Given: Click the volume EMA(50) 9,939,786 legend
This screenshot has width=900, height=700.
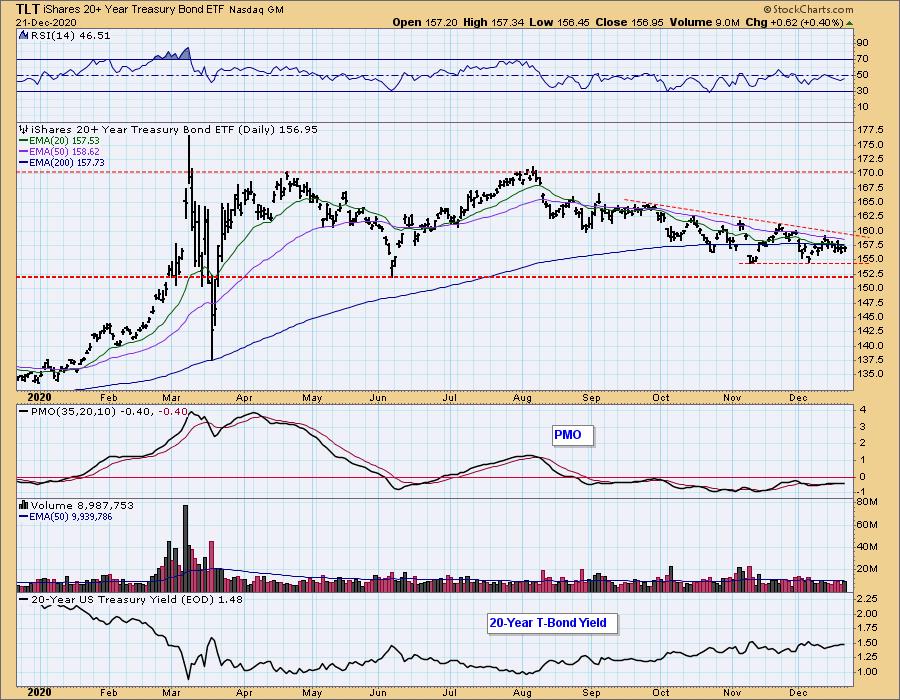Looking at the screenshot, I should pos(65,516).
